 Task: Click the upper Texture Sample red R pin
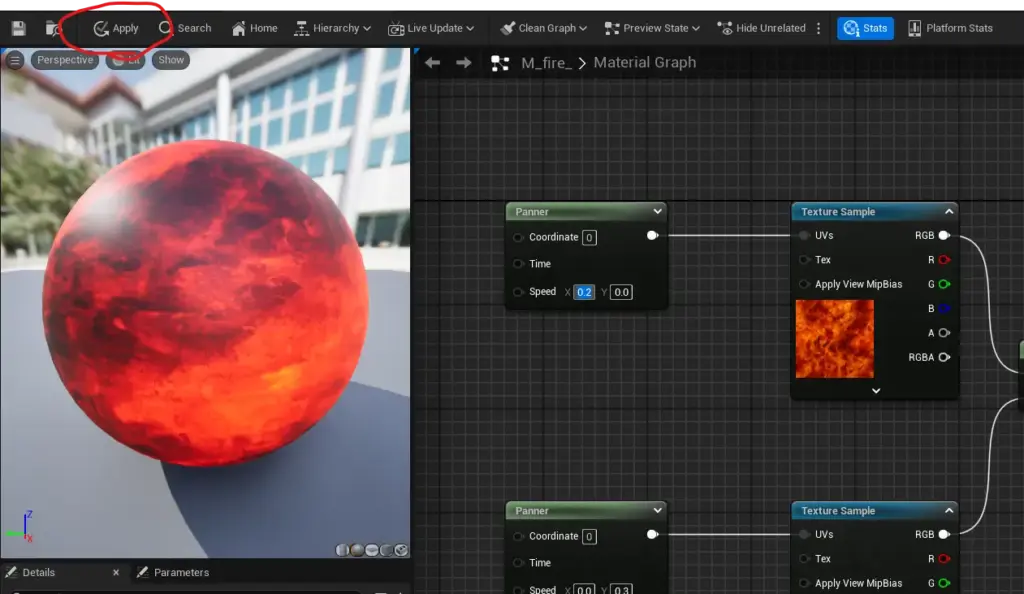coord(944,260)
